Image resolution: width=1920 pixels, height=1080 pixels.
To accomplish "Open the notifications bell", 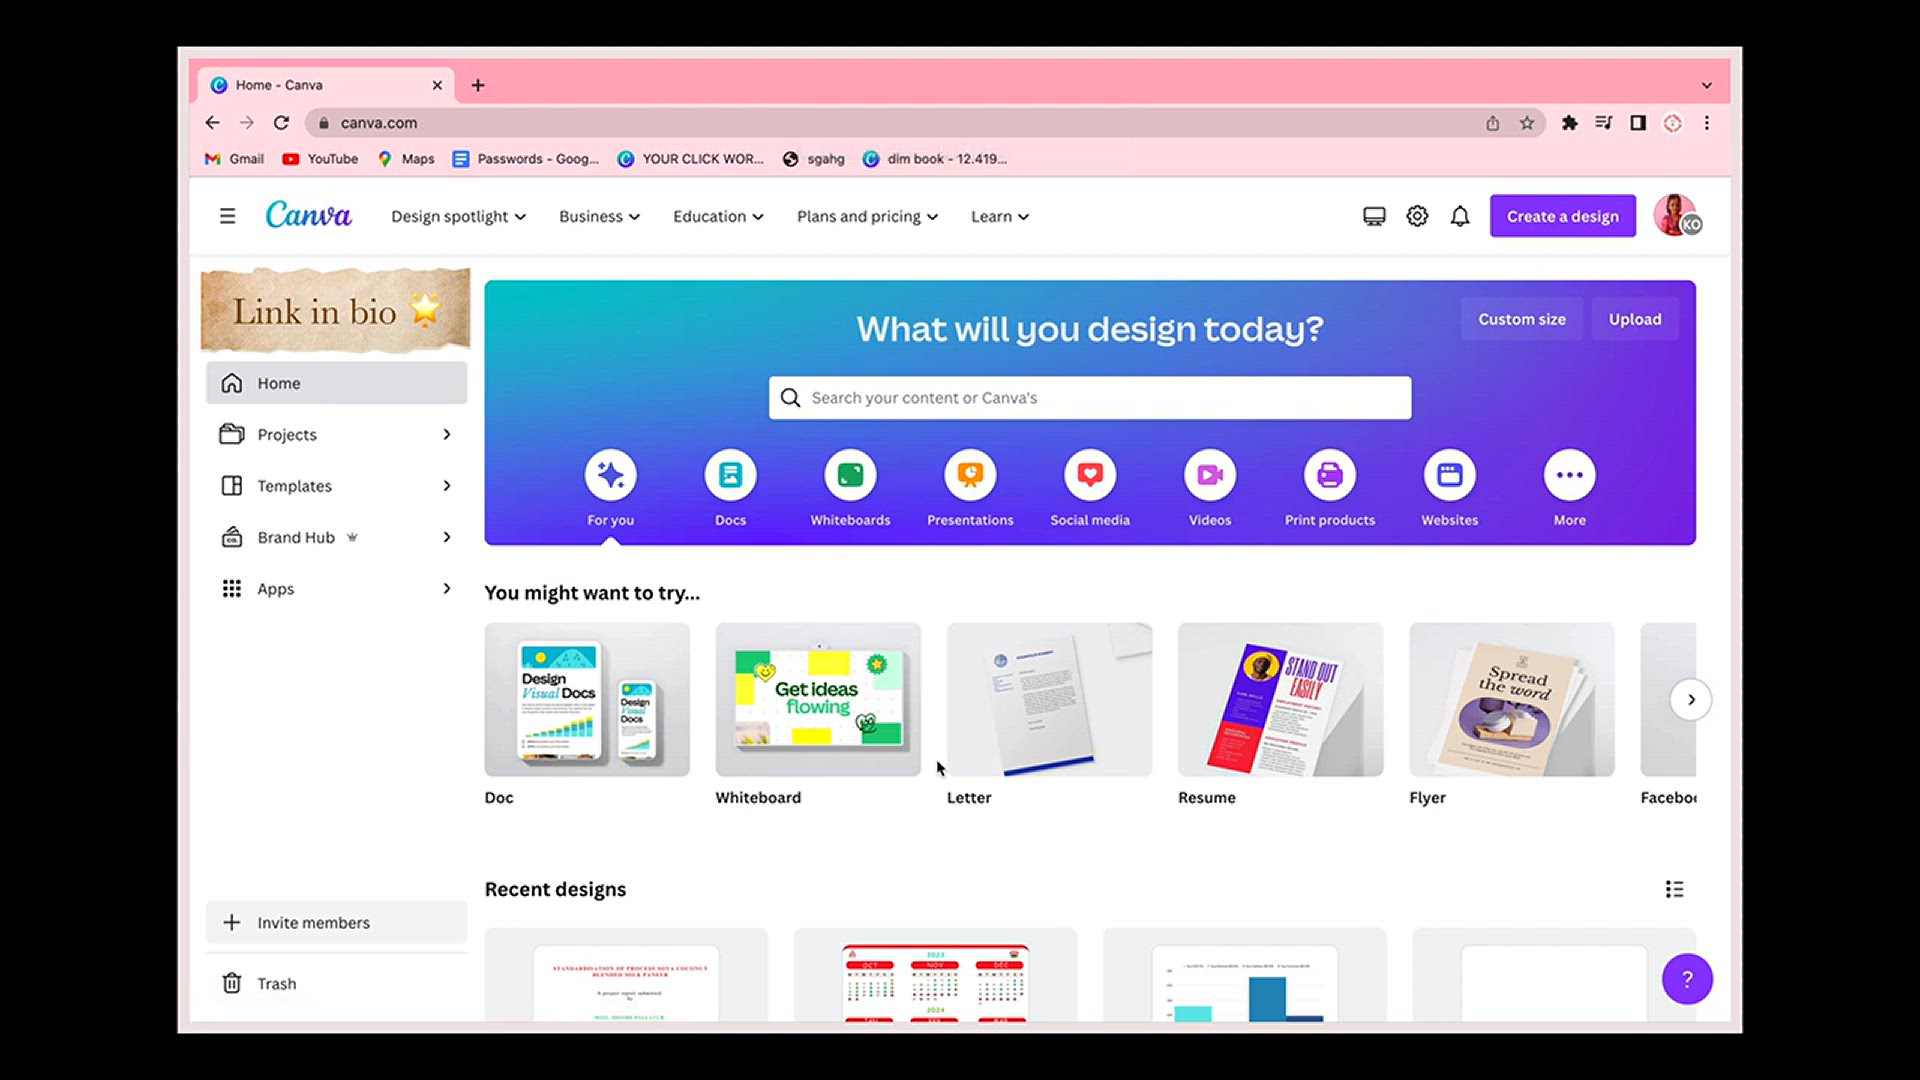I will tap(1460, 216).
